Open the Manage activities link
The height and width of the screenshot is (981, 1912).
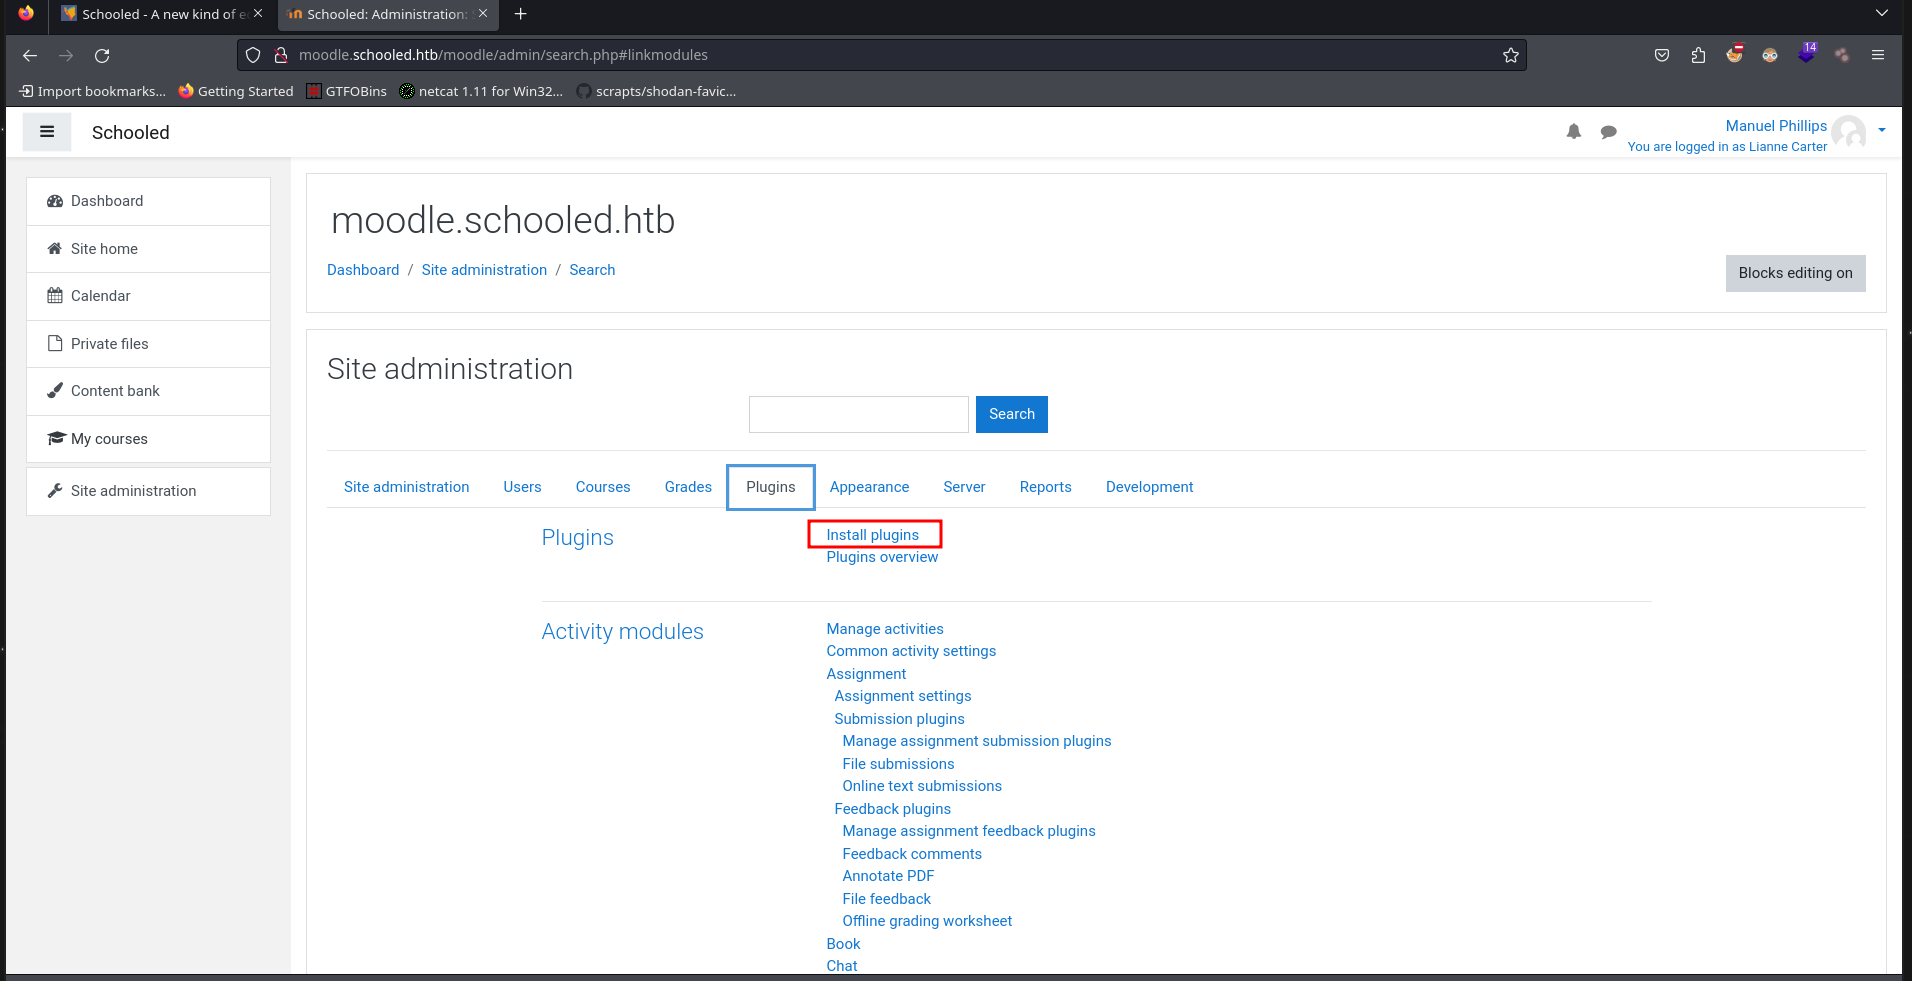884,629
